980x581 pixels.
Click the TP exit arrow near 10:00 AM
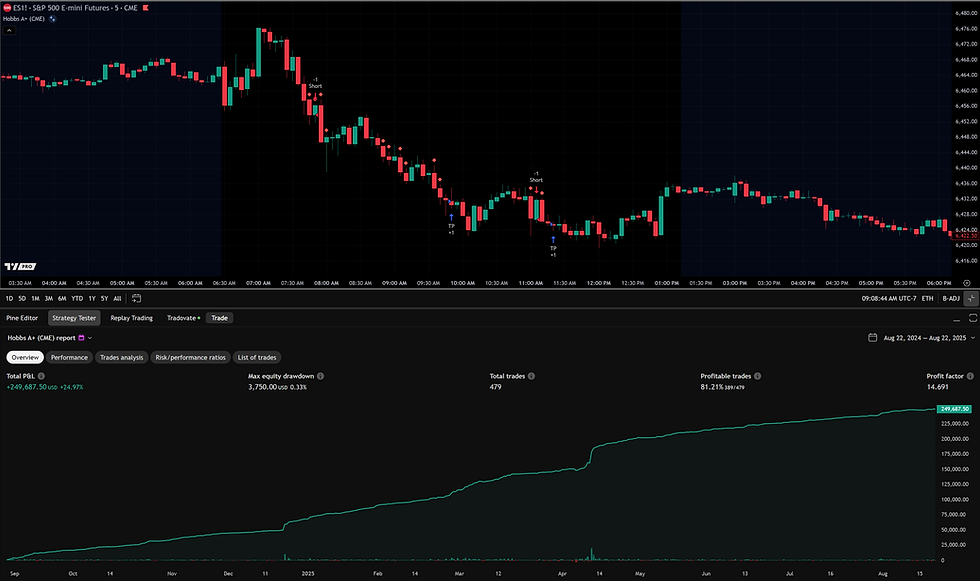451,217
